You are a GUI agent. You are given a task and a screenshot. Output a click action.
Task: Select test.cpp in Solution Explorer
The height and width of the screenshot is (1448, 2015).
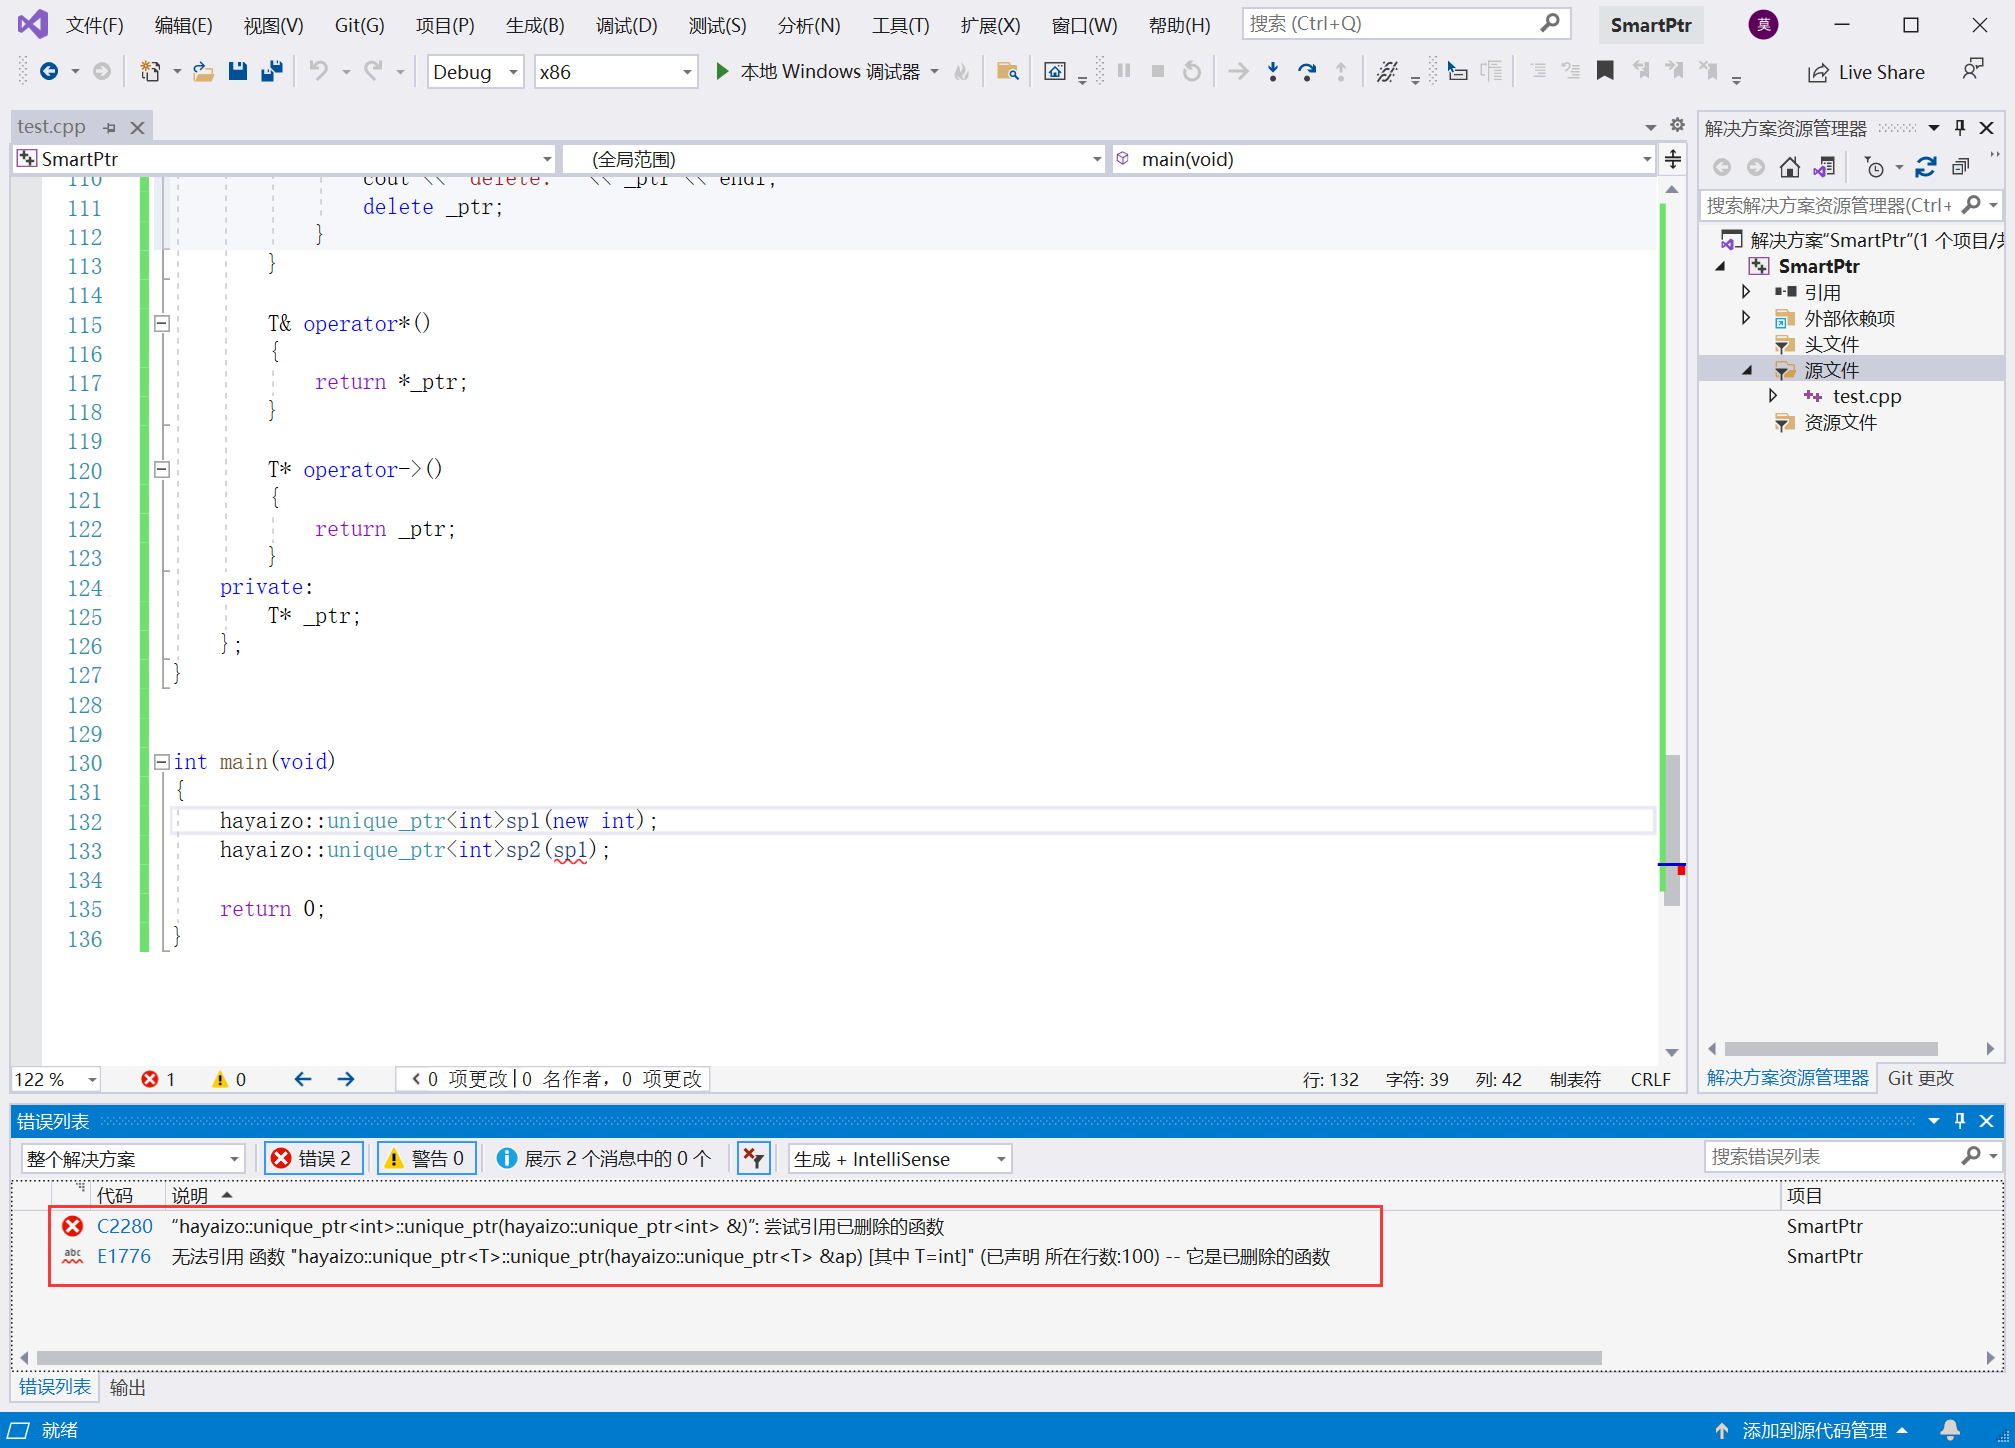click(1866, 396)
